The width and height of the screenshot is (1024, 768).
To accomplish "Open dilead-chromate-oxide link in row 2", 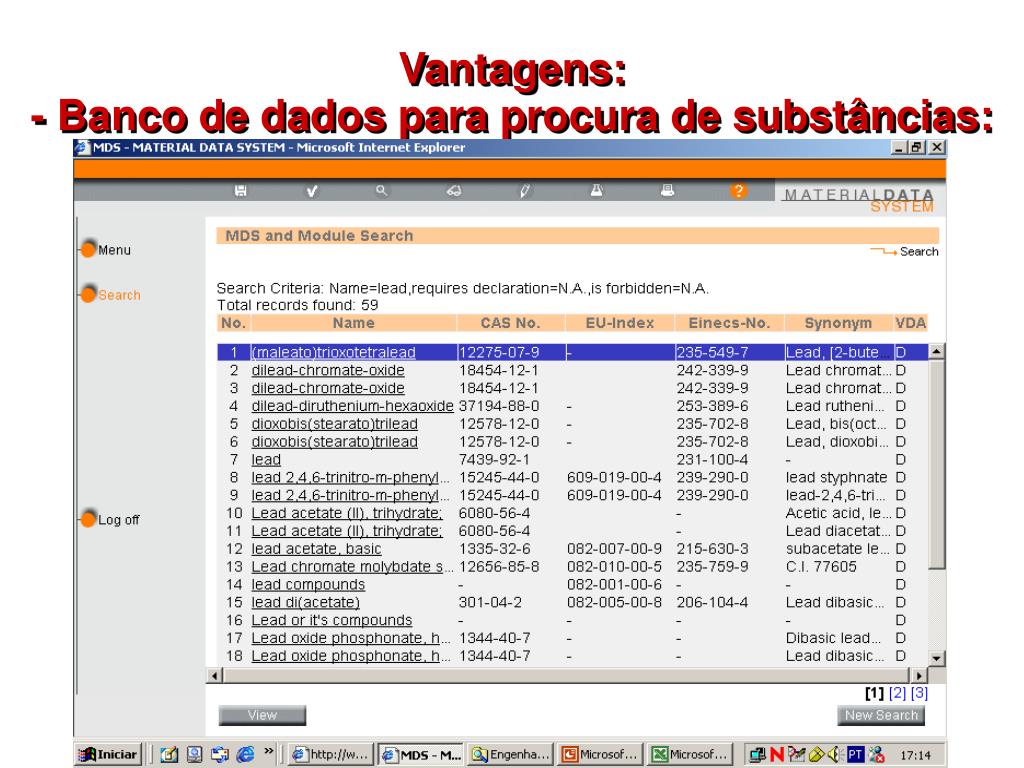I will pyautogui.click(x=328, y=370).
